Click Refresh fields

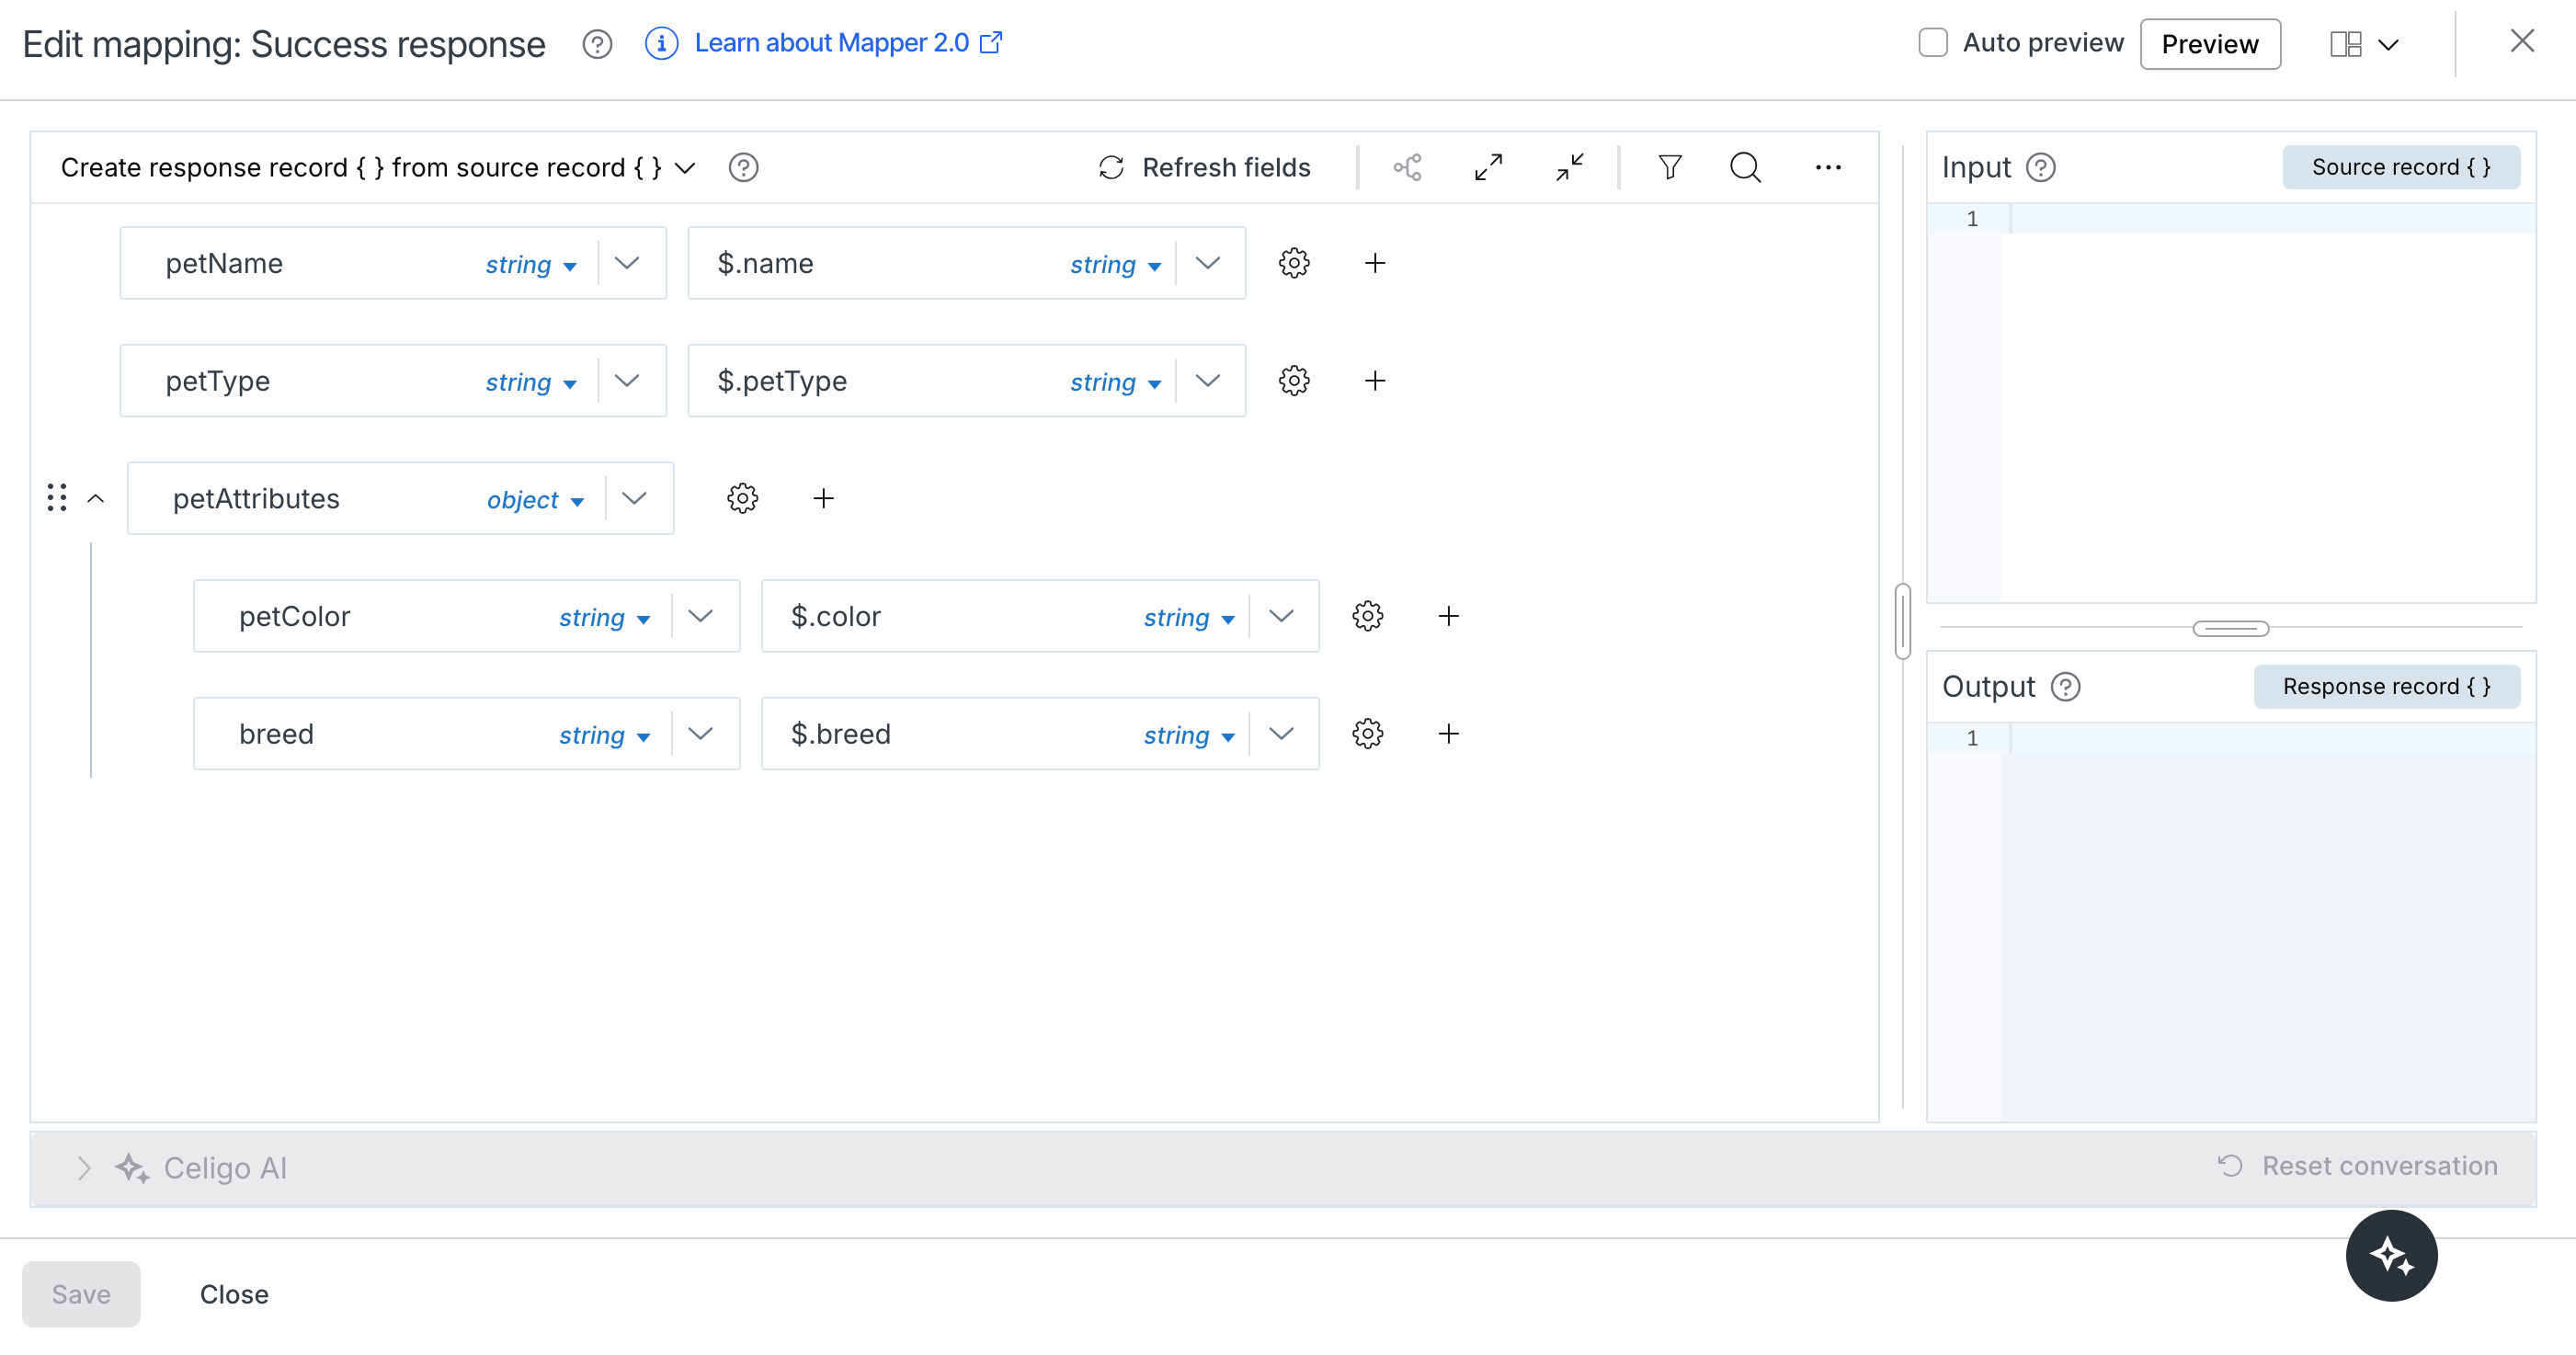click(x=1204, y=167)
